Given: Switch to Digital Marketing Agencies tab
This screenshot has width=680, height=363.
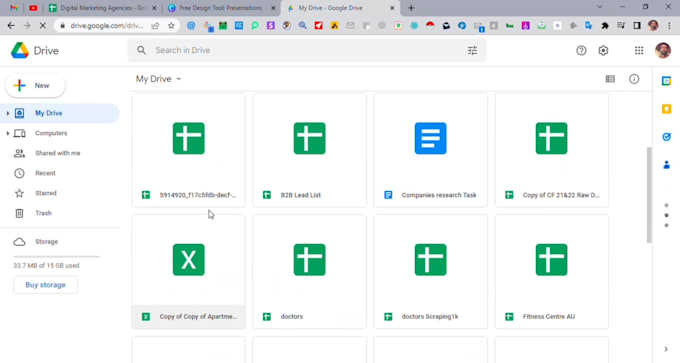Looking at the screenshot, I should pyautogui.click(x=102, y=8).
